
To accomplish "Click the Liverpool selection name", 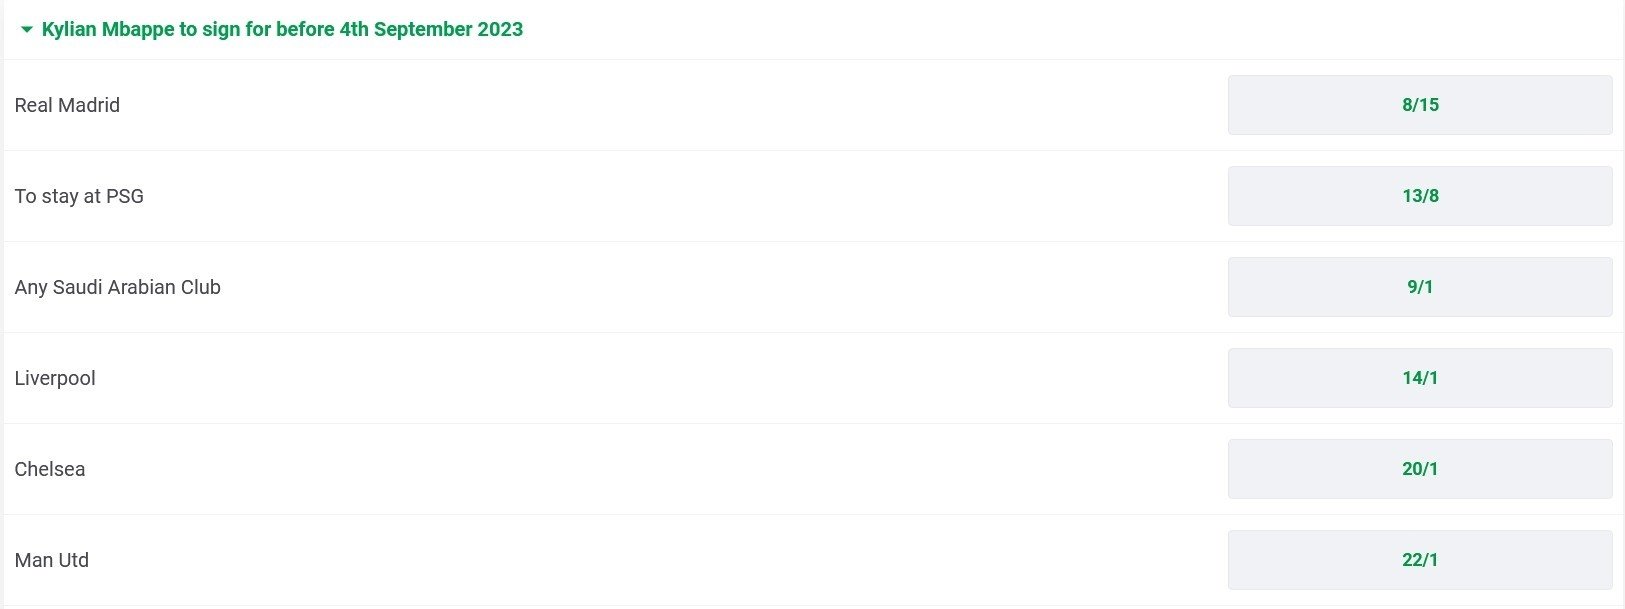I will 55,378.
